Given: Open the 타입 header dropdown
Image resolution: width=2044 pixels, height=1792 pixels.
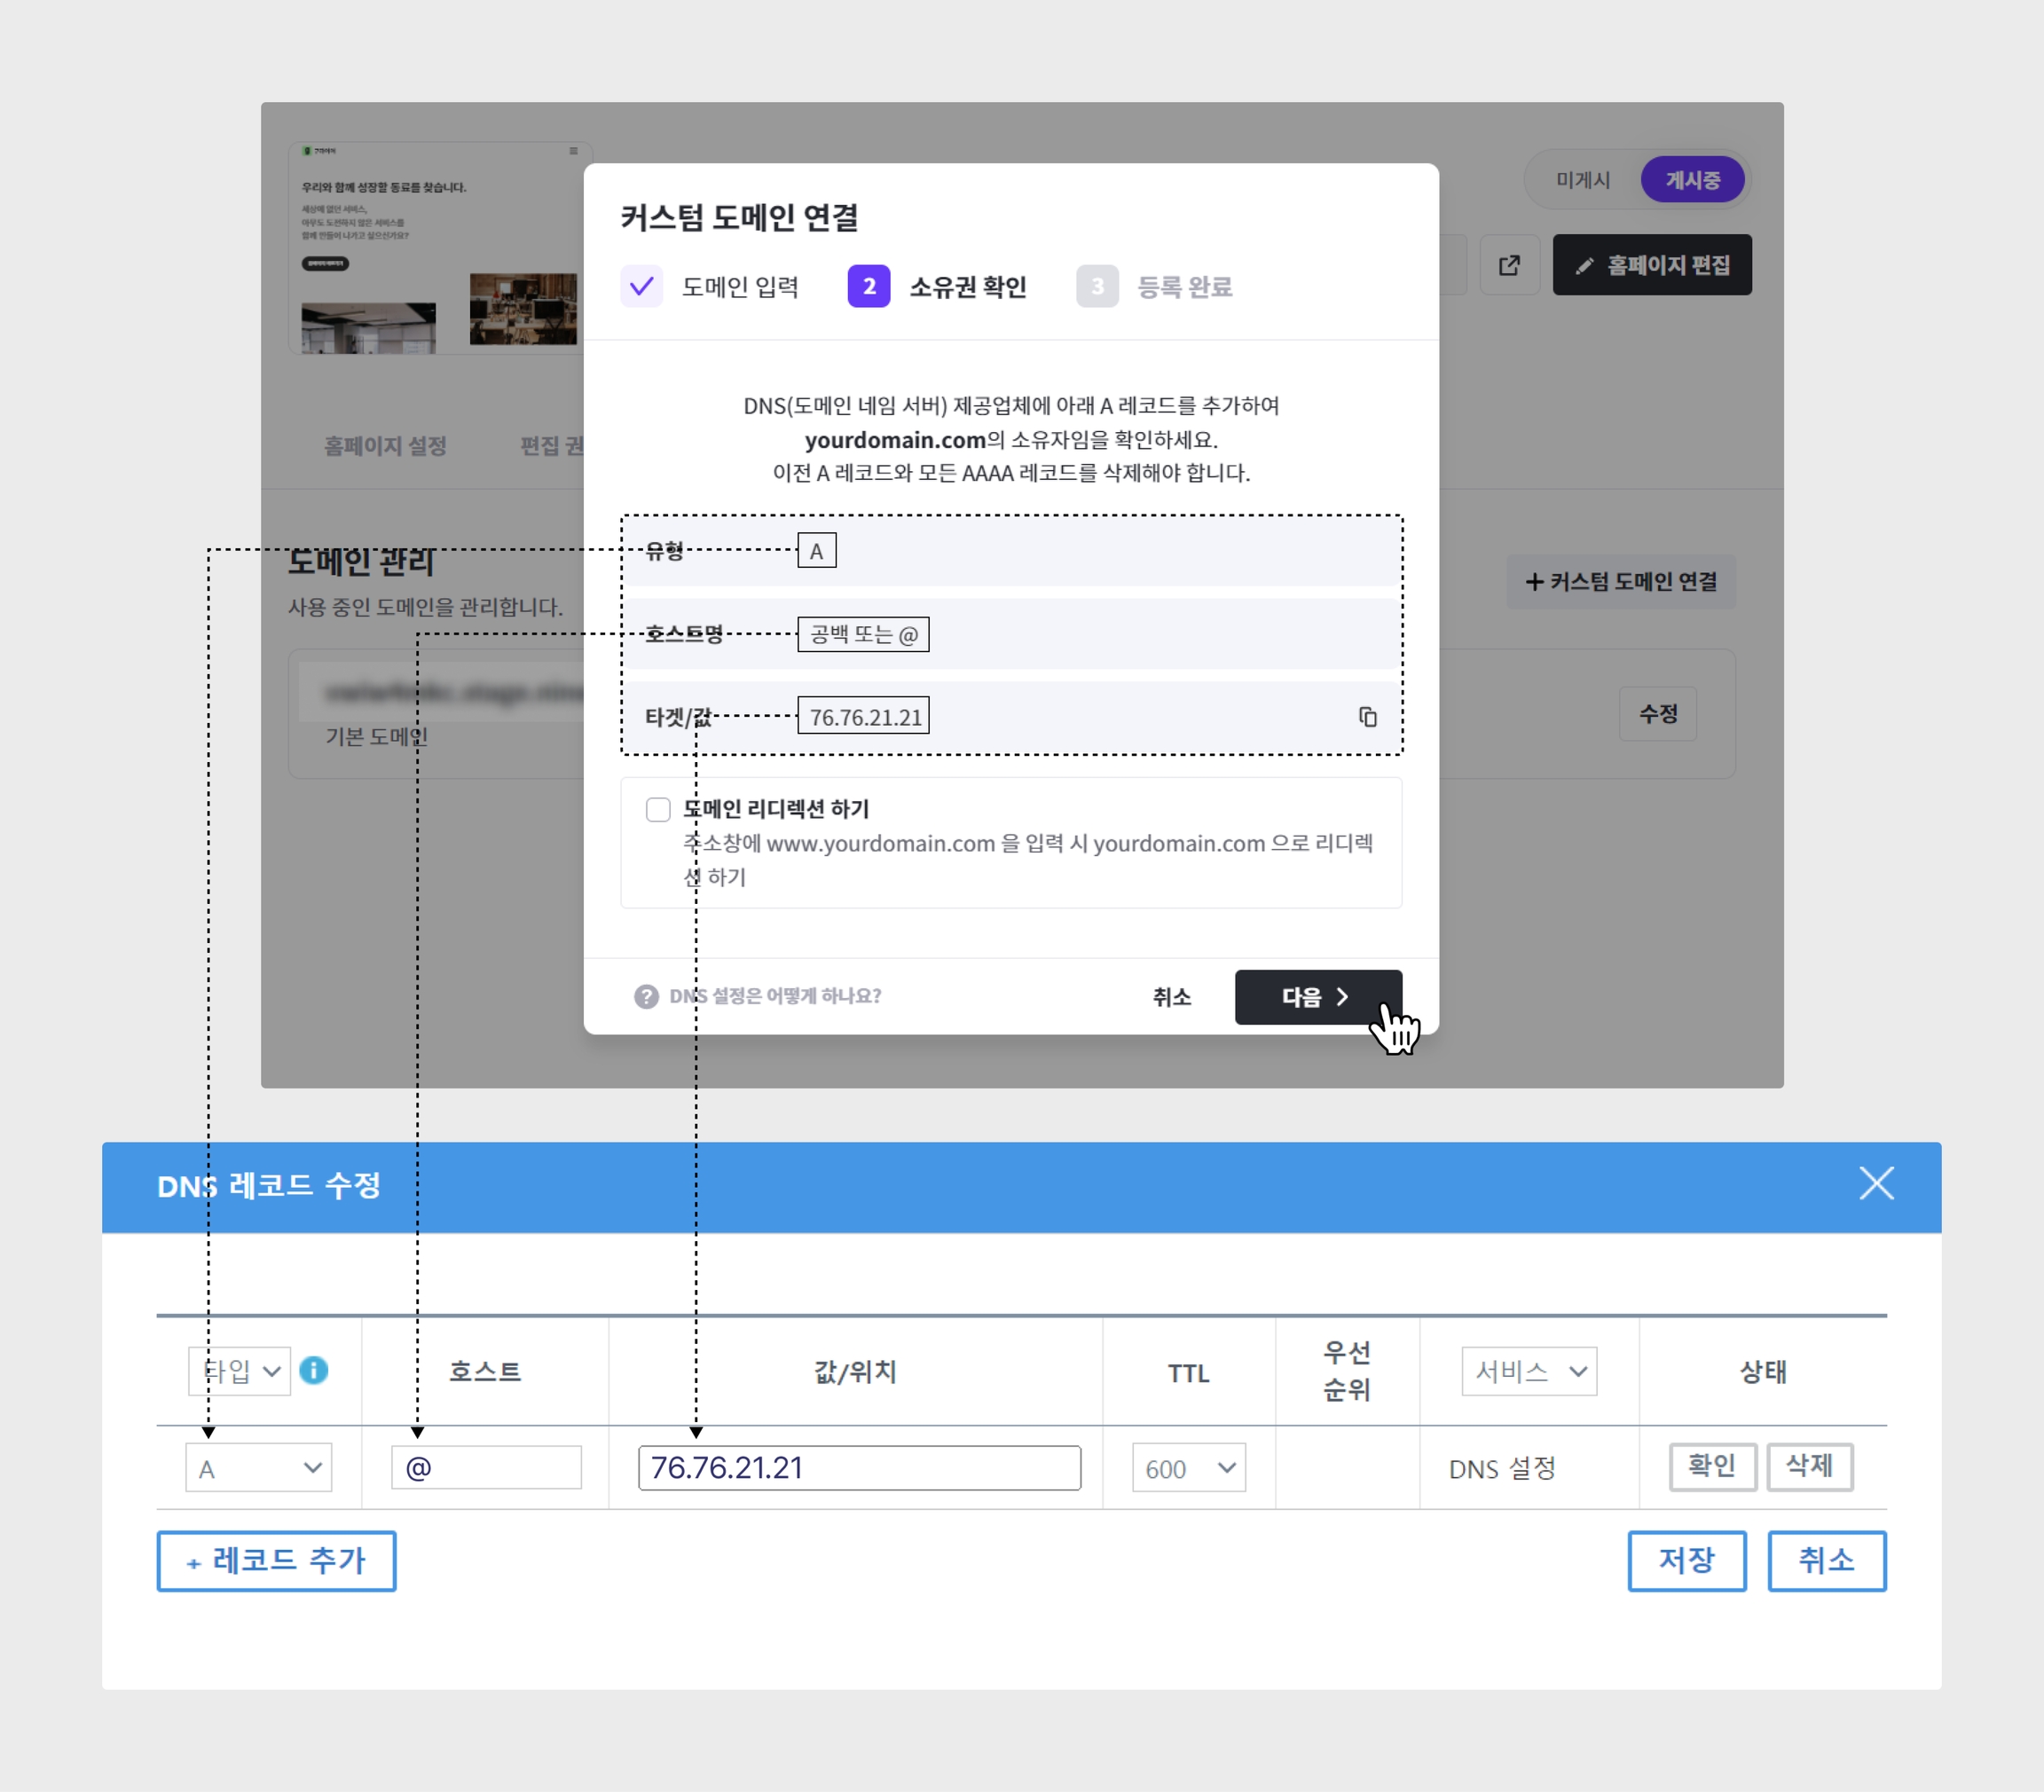Looking at the screenshot, I should pos(240,1371).
